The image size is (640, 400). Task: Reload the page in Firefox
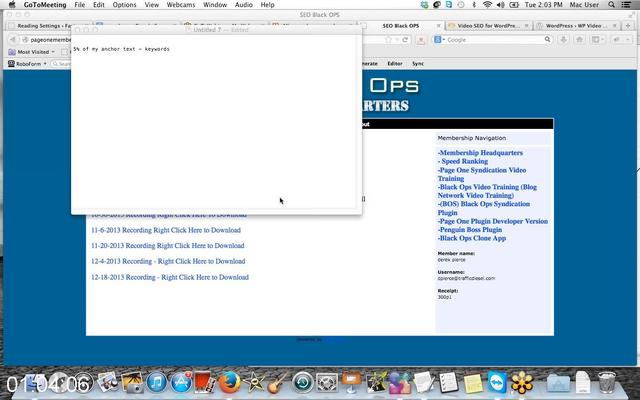(405, 40)
